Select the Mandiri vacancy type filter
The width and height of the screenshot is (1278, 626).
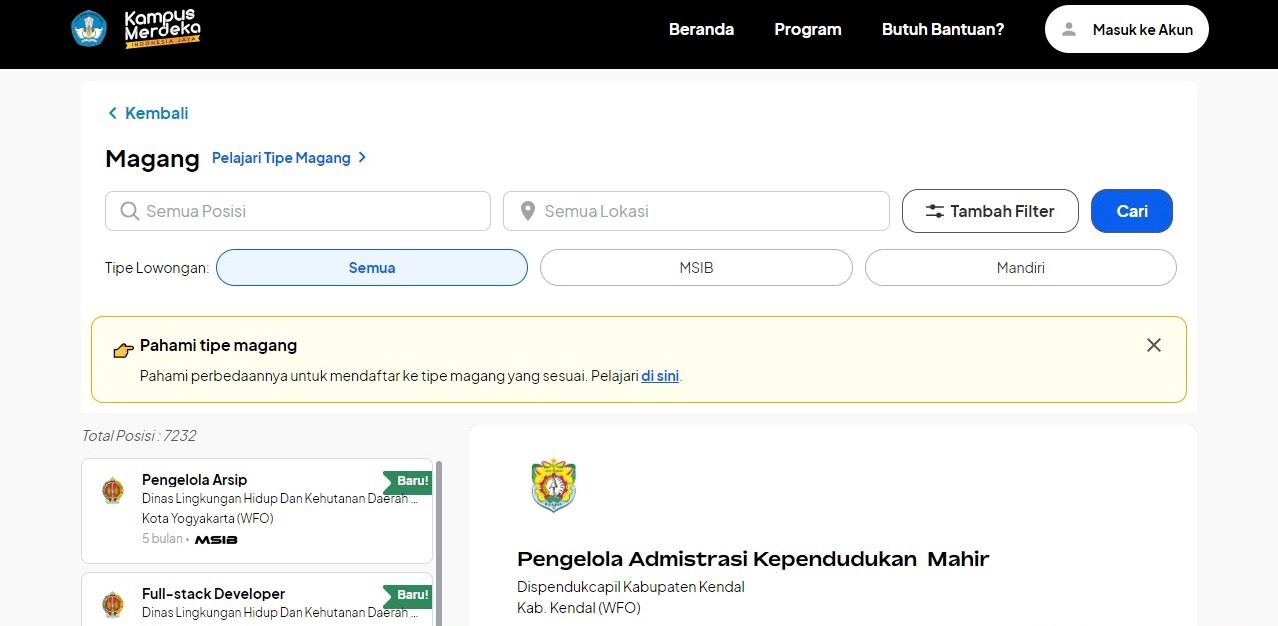1020,268
